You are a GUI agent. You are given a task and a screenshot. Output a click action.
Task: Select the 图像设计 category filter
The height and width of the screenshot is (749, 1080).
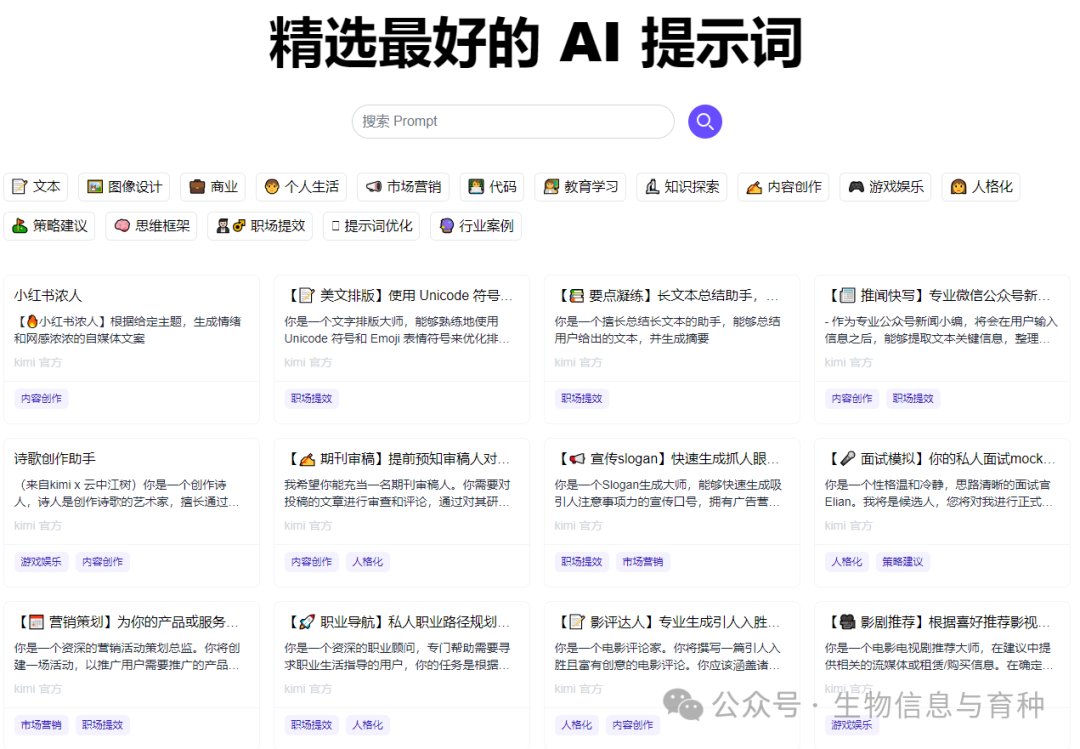123,187
